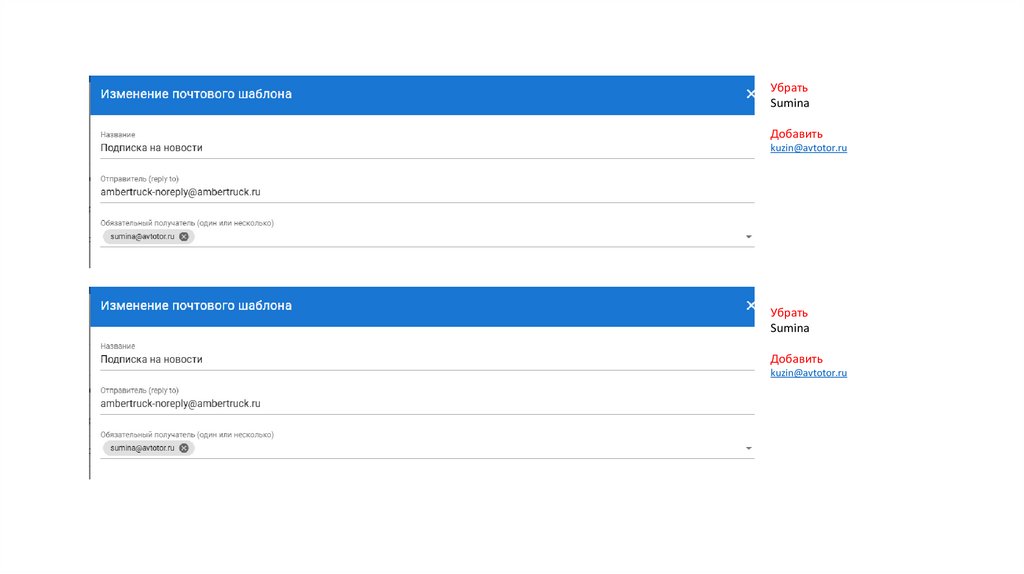1024x574 pixels.
Task: Focus the Отправитель field in the lower dialog
Action: pyautogui.click(x=400, y=403)
